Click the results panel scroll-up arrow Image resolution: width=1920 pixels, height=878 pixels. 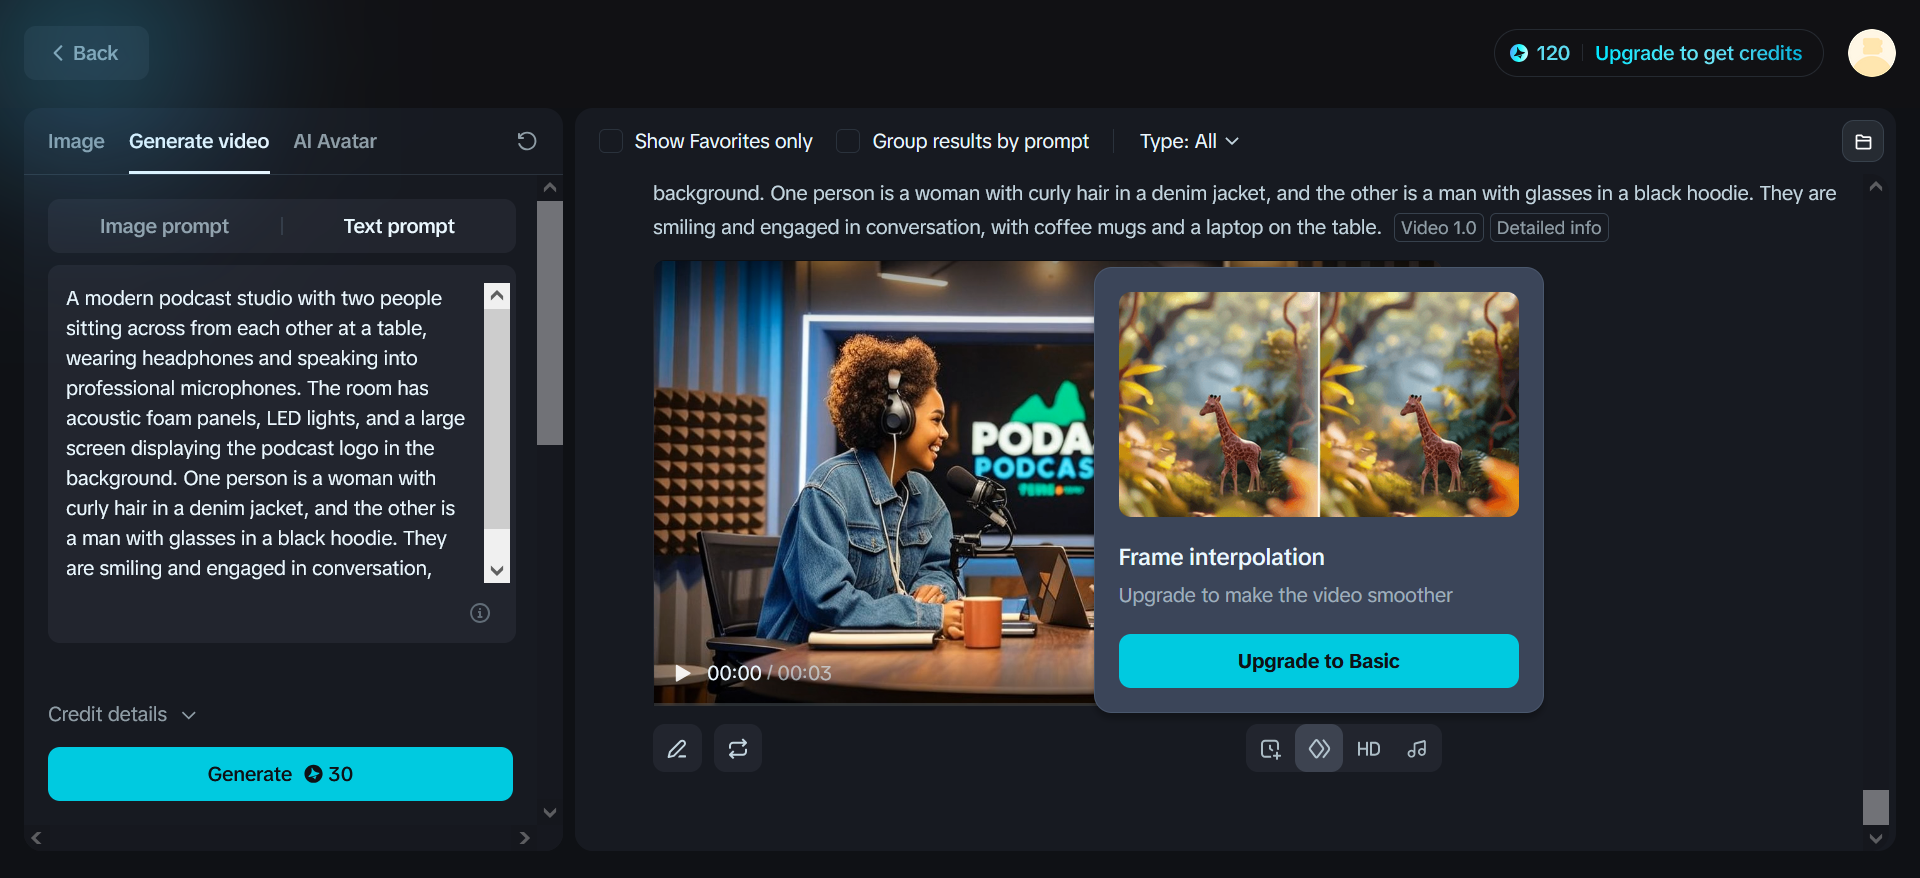(x=1876, y=187)
